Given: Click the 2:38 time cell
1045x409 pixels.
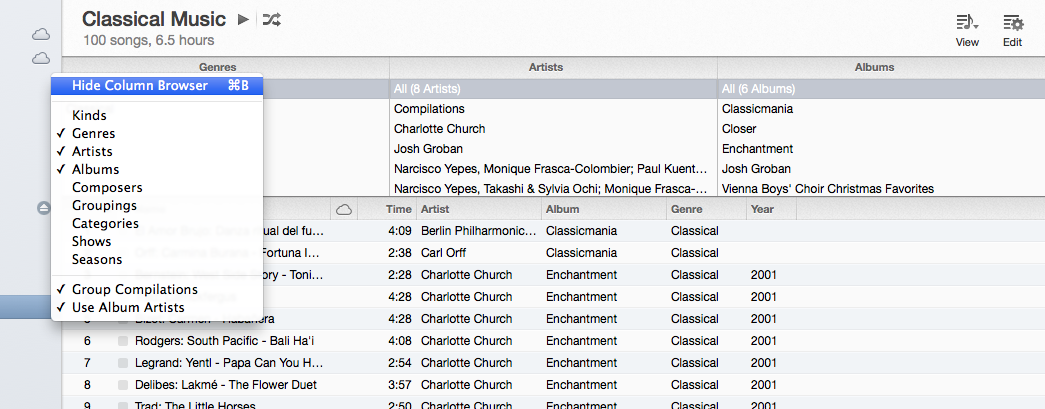Looking at the screenshot, I should 400,253.
